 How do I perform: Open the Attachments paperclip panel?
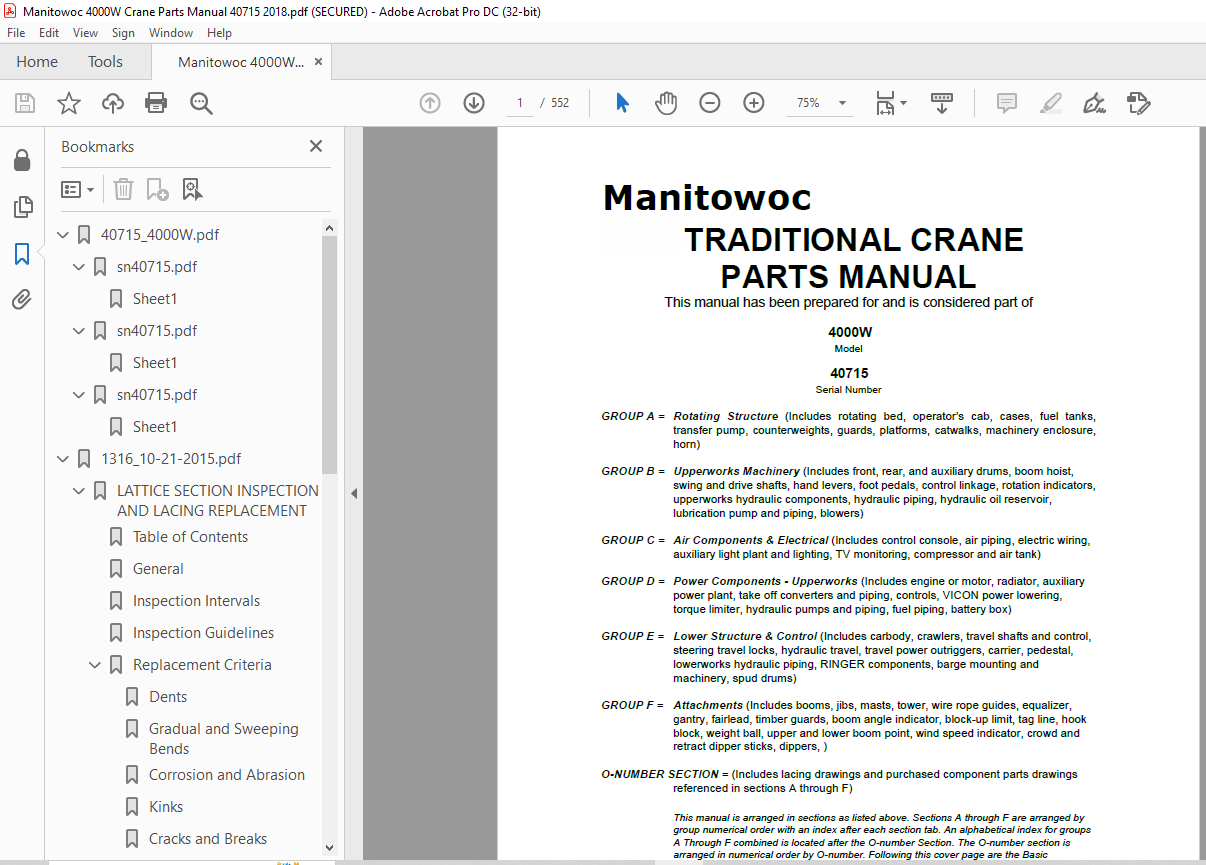click(x=21, y=299)
